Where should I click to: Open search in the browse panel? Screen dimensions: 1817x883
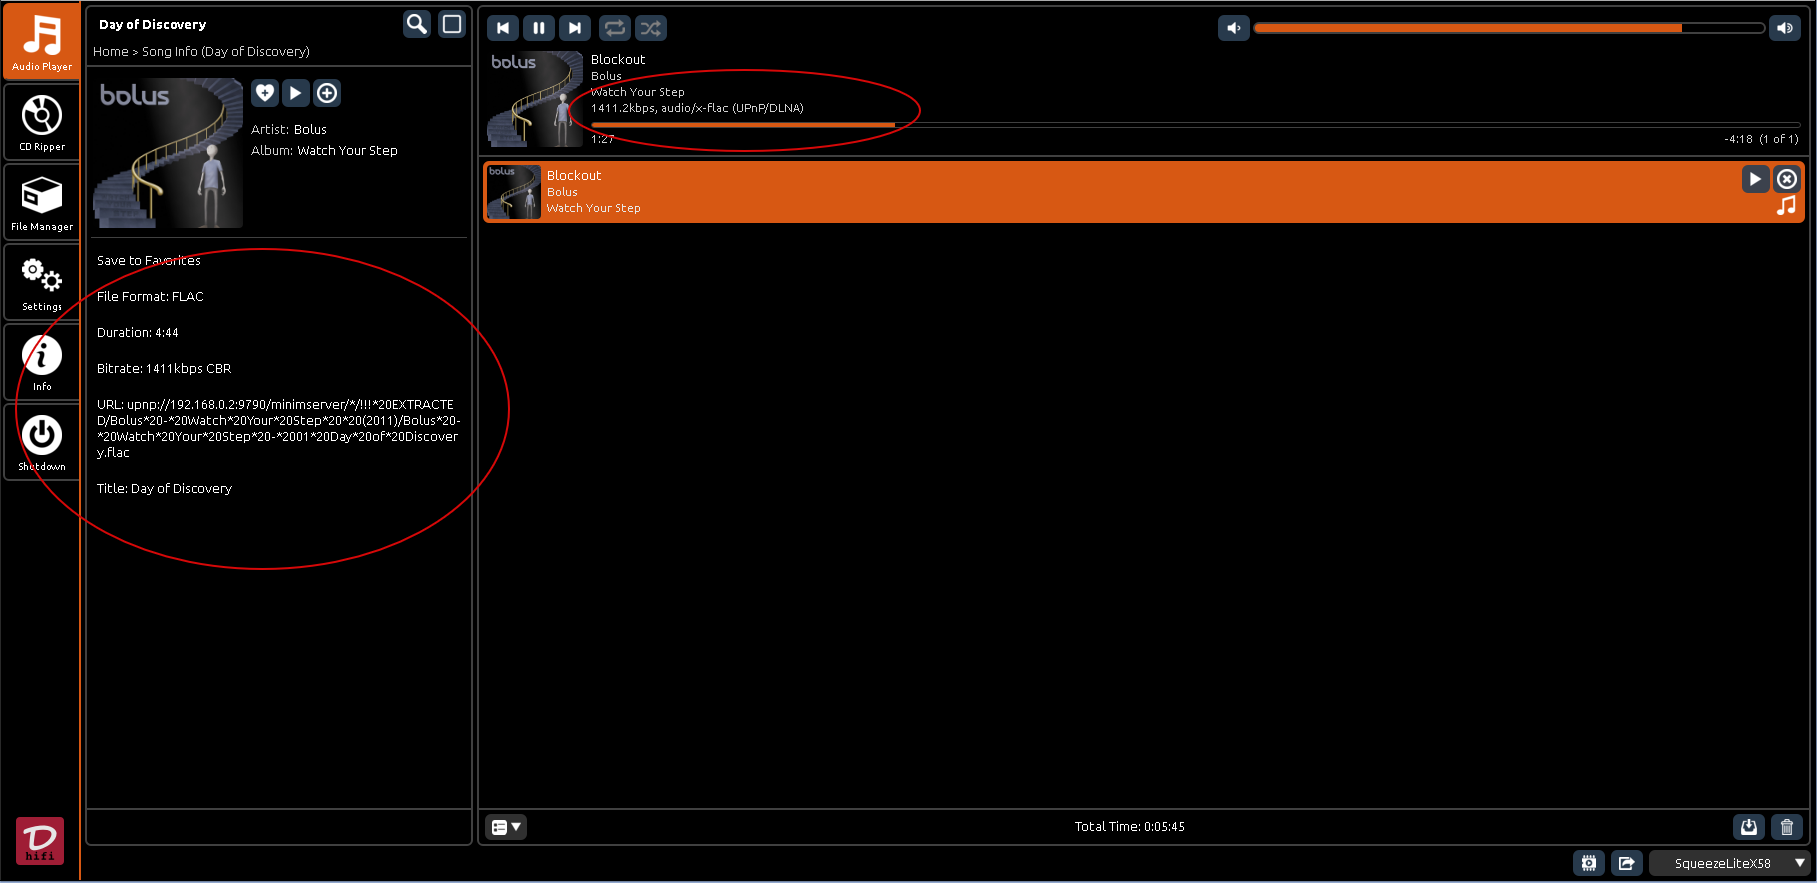coord(417,24)
